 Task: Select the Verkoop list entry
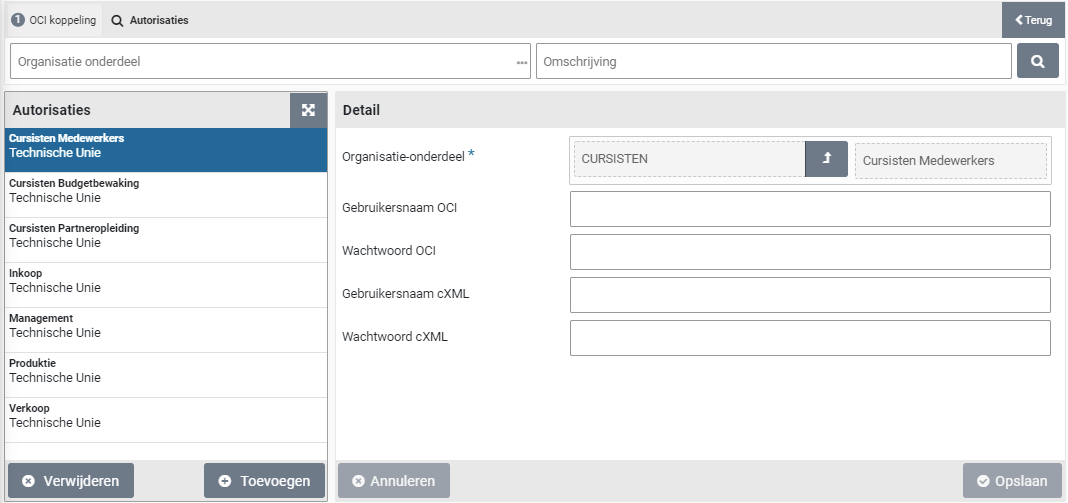click(x=166, y=415)
